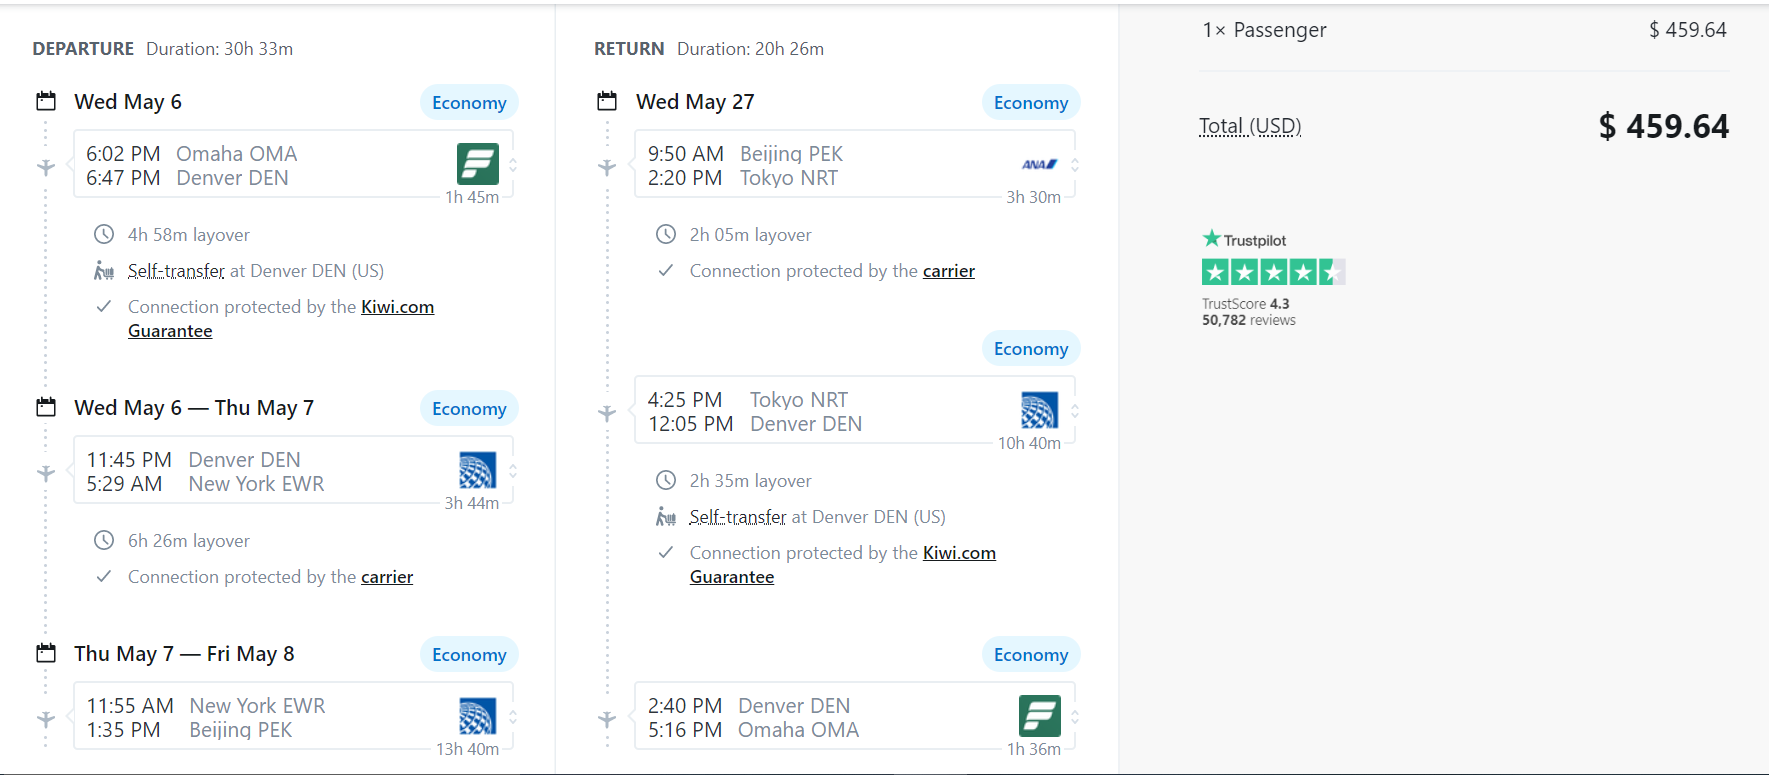Expand the New York to Beijing segment

[513, 717]
